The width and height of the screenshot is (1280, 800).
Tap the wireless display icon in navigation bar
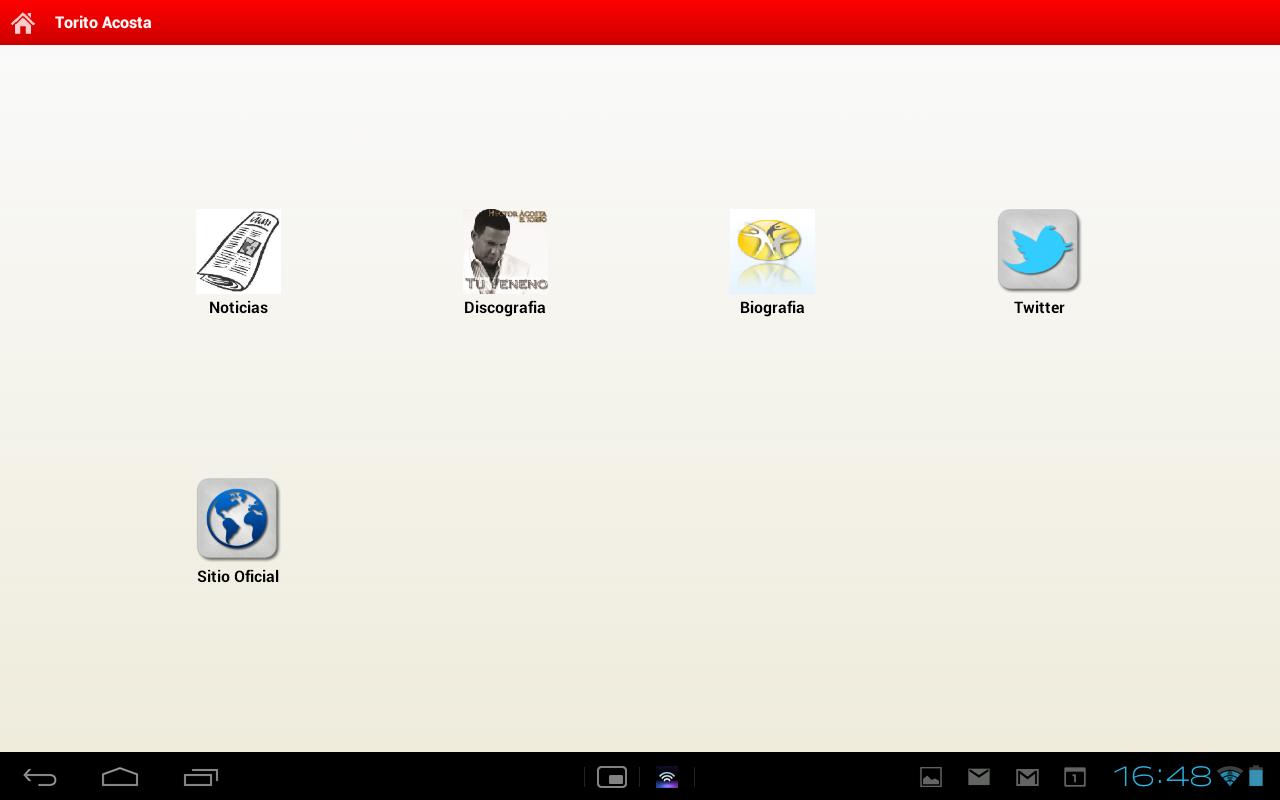click(x=667, y=777)
